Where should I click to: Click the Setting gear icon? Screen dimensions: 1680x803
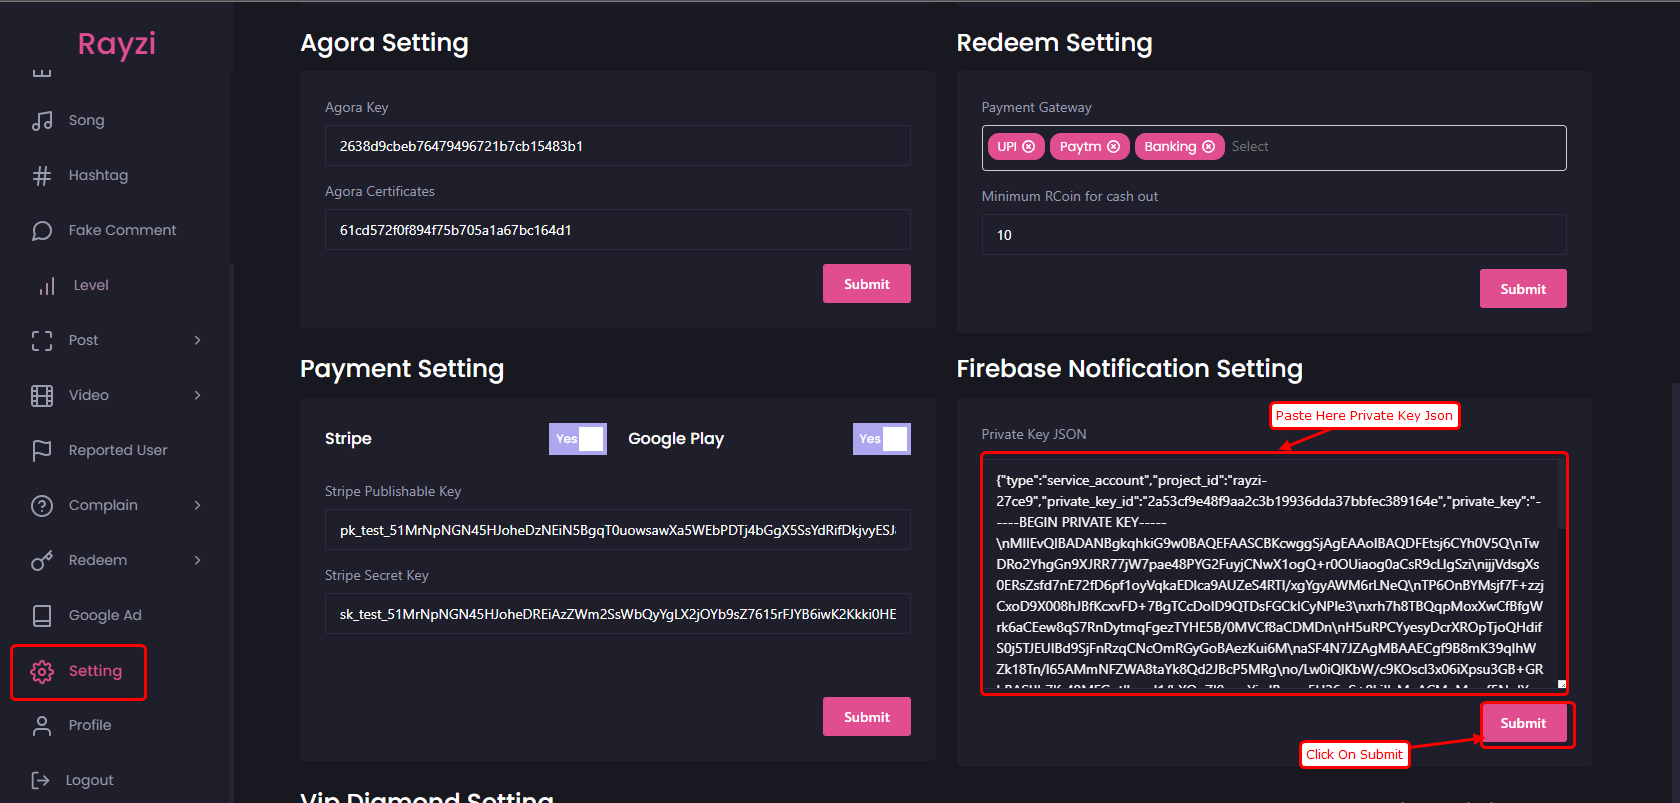coord(42,672)
